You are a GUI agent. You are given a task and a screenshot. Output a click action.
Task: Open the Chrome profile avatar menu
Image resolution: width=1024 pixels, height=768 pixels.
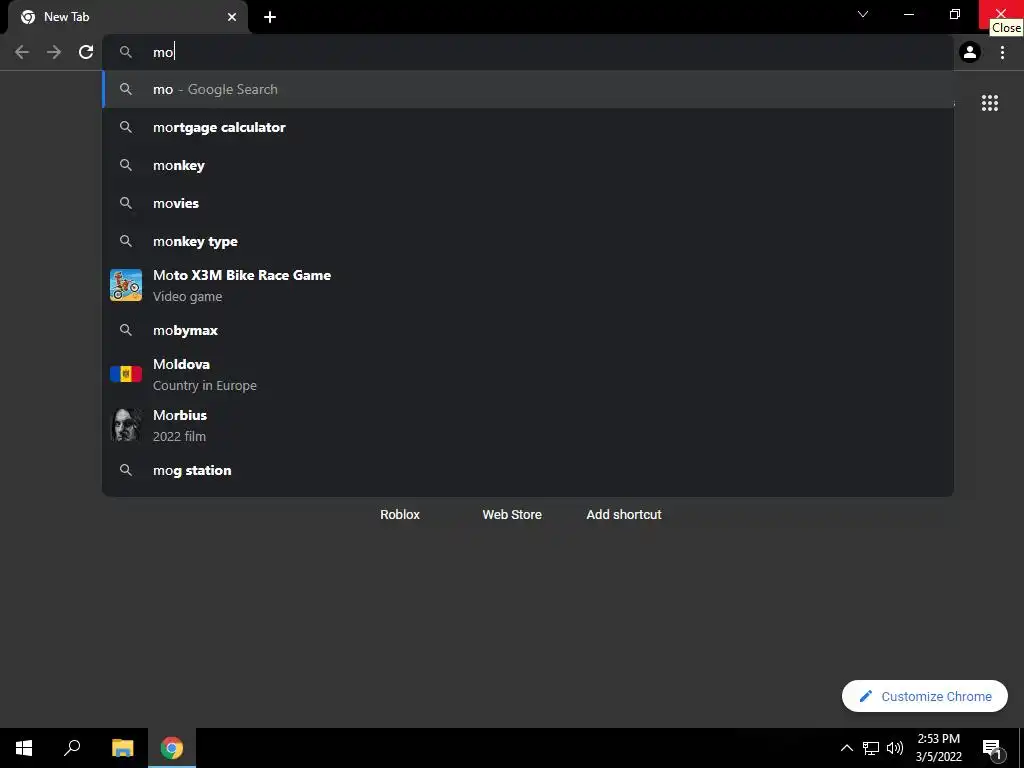970,52
